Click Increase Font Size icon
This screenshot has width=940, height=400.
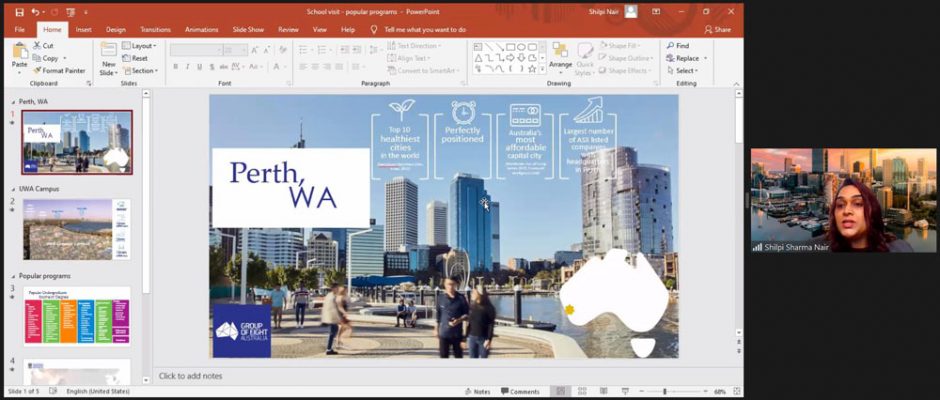(255, 50)
